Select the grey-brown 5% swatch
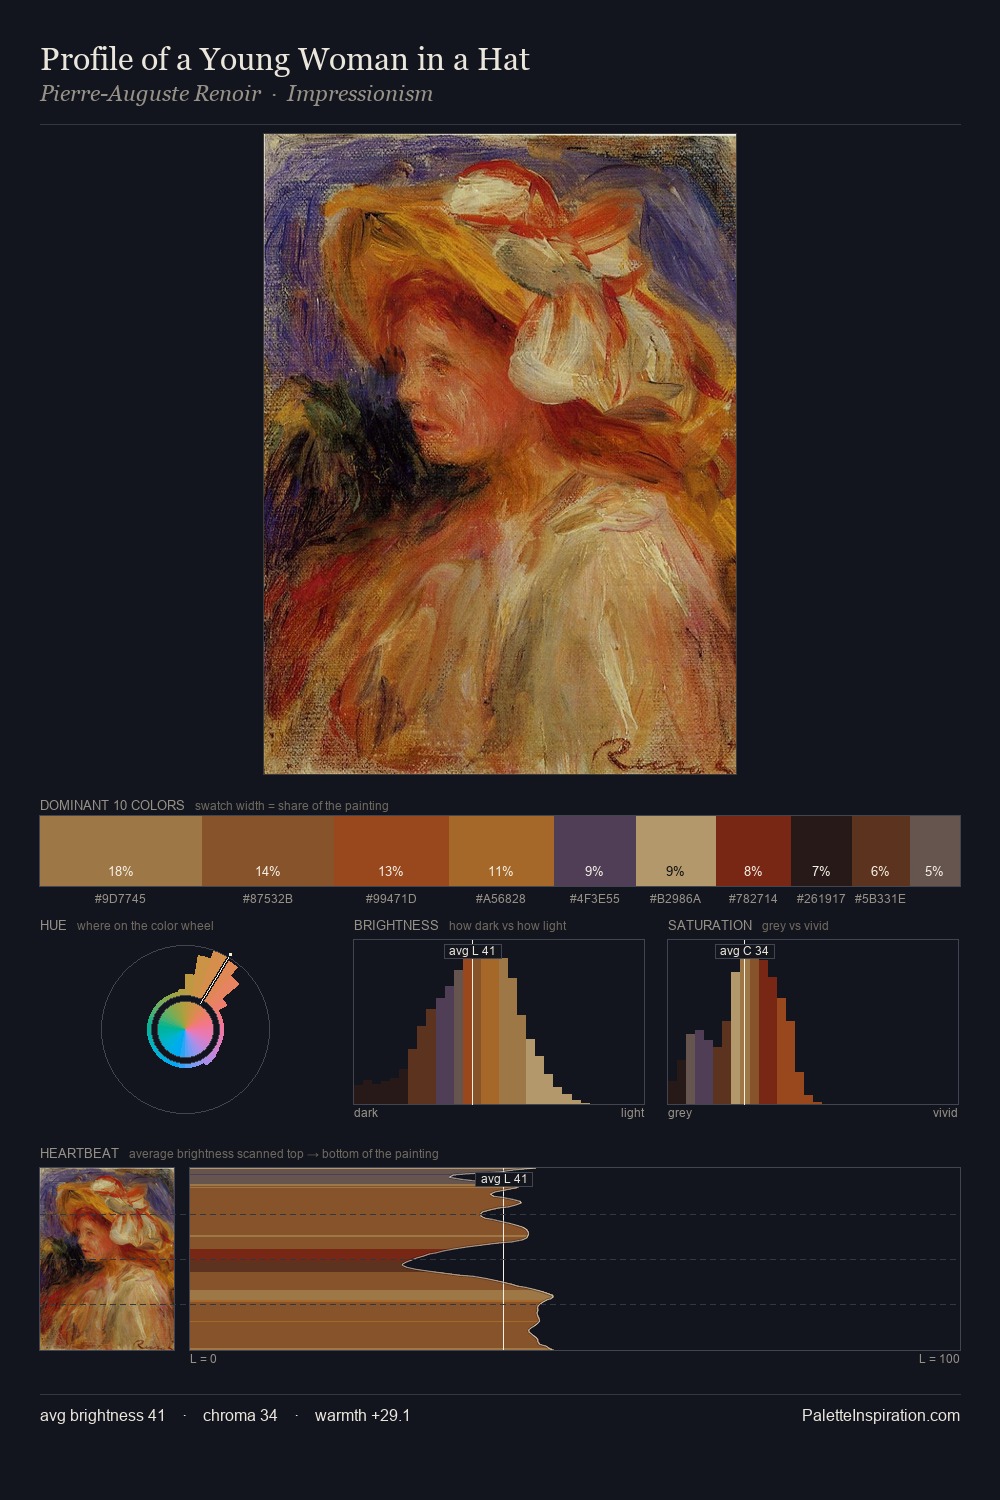 [x=935, y=851]
